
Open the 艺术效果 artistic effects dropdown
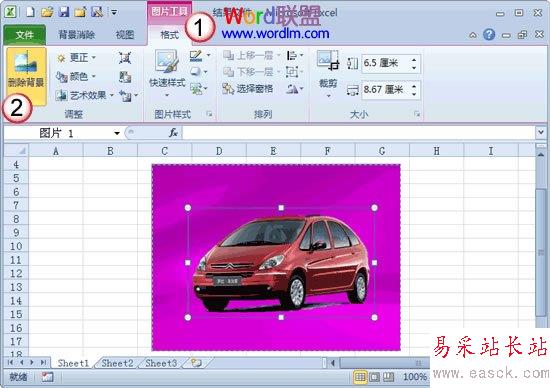point(85,95)
